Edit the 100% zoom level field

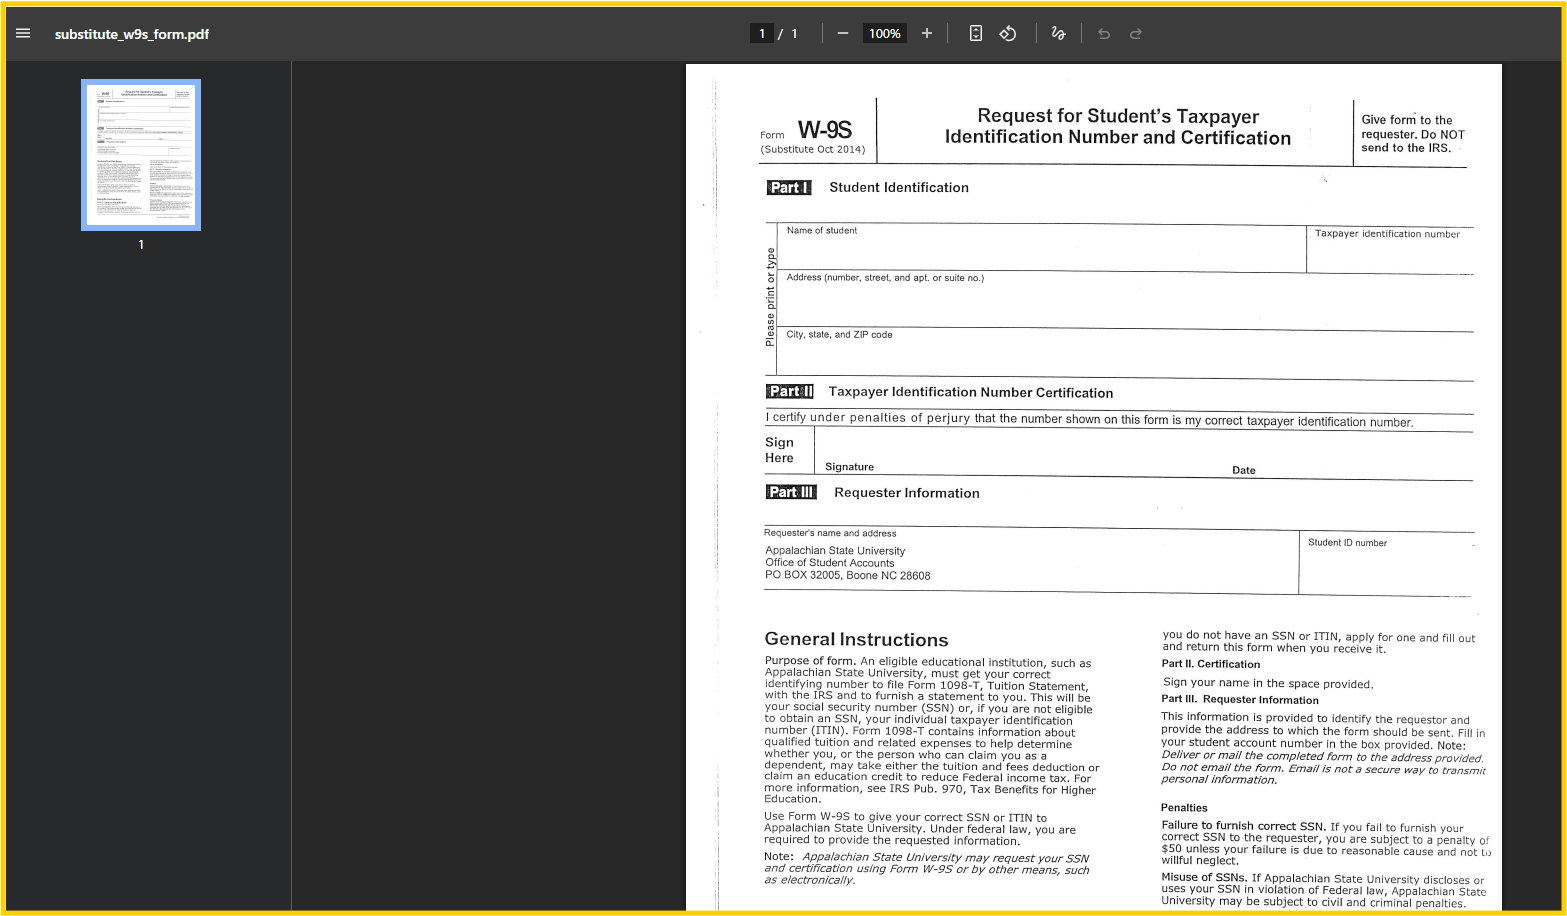[x=885, y=33]
